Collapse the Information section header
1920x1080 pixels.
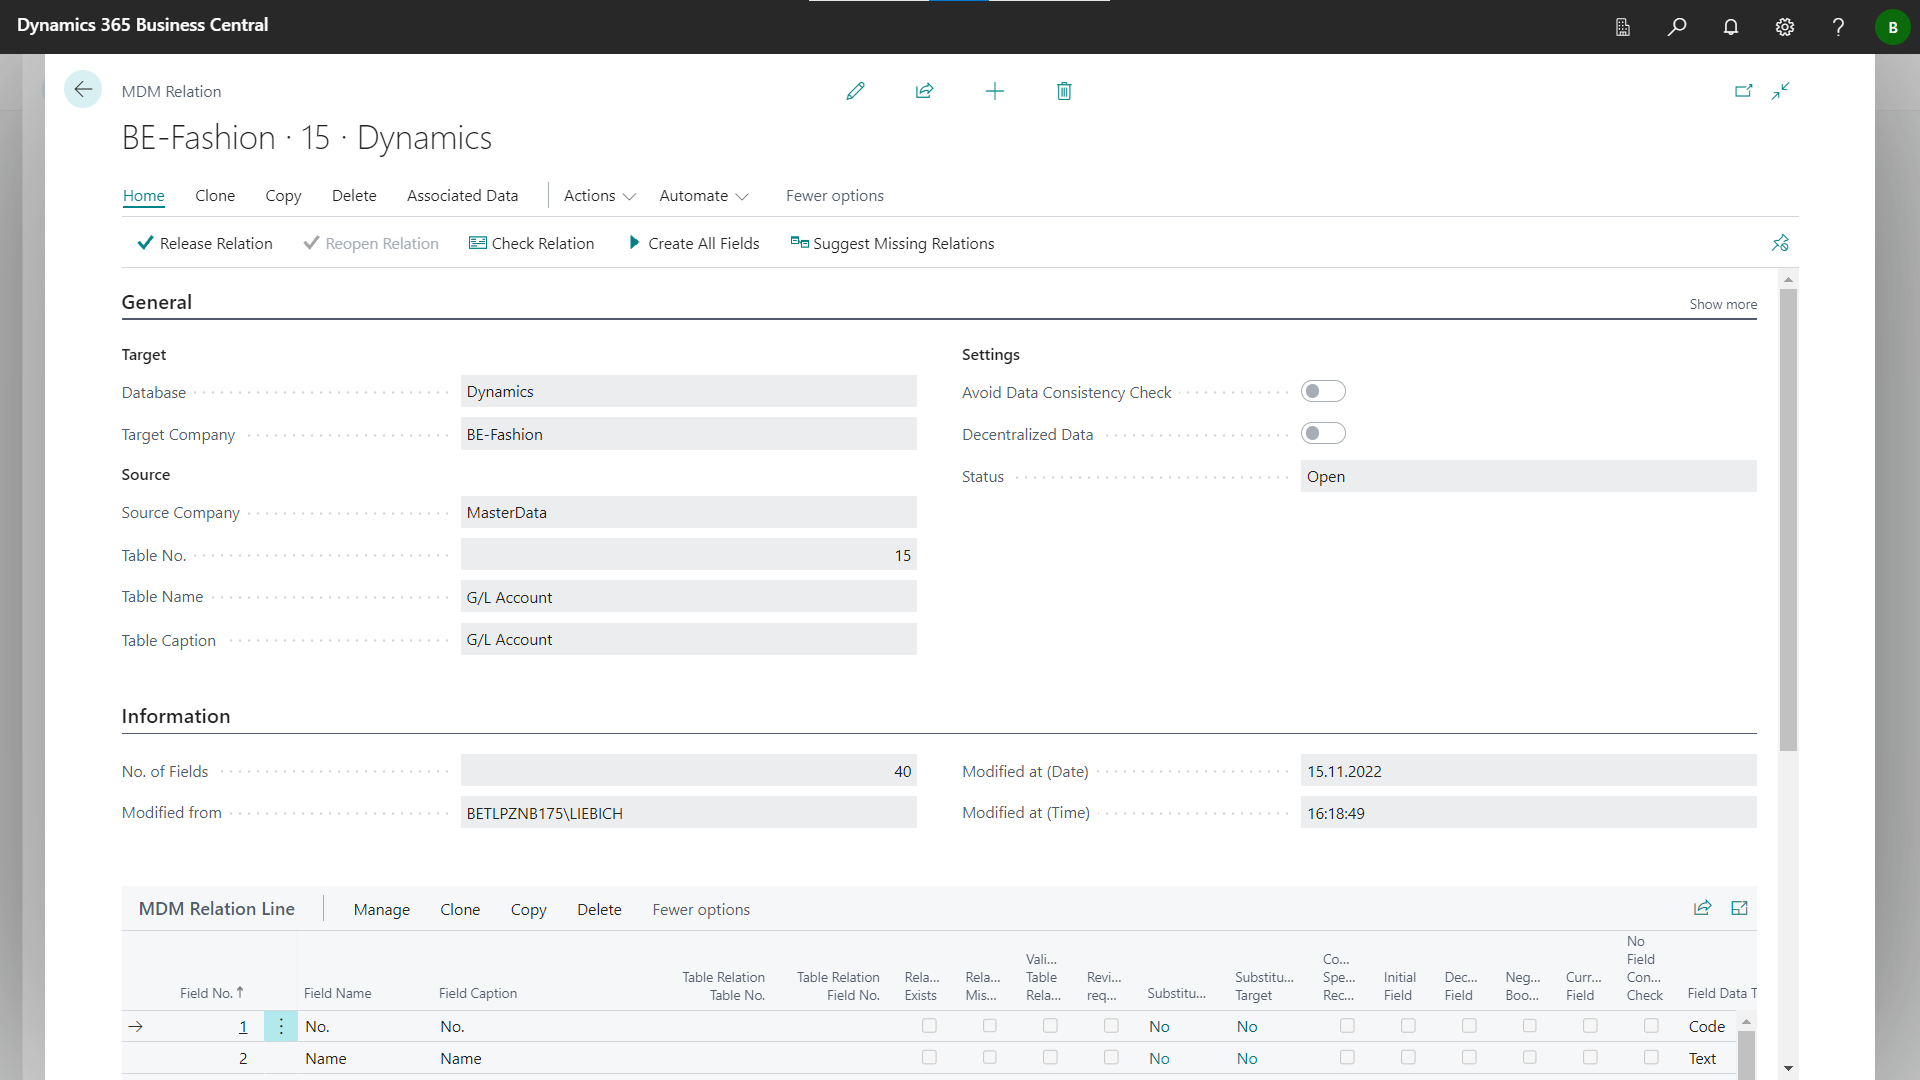(x=176, y=716)
